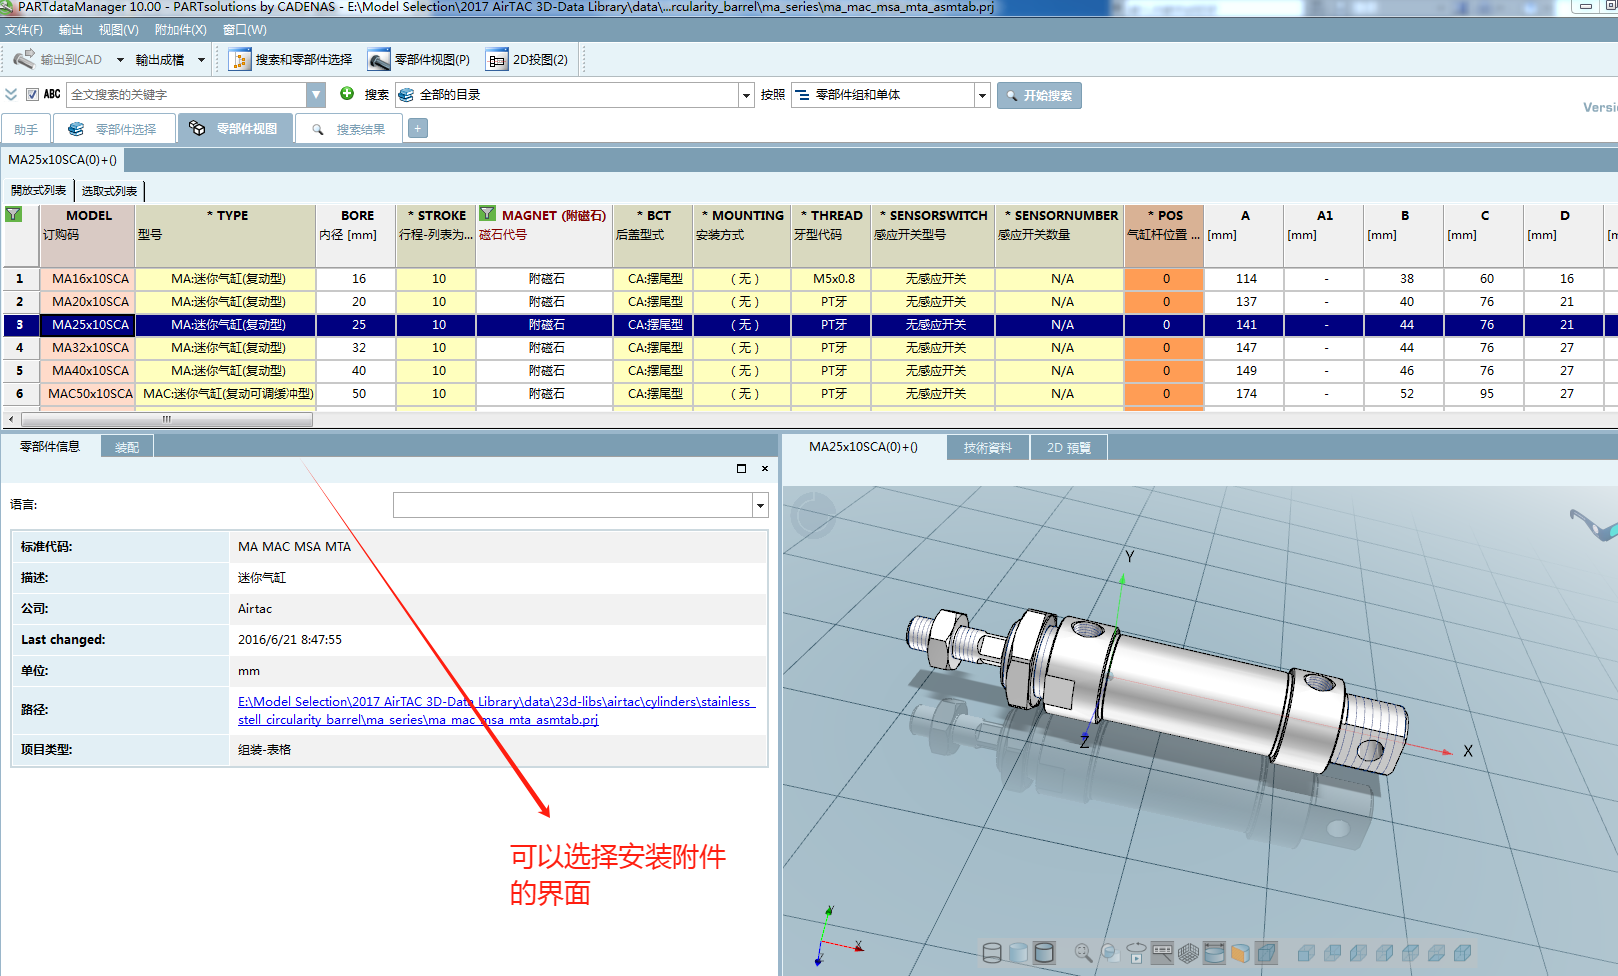Click the 搜索和零部件选择 toolbar icon
The image size is (1618, 976).
point(240,60)
